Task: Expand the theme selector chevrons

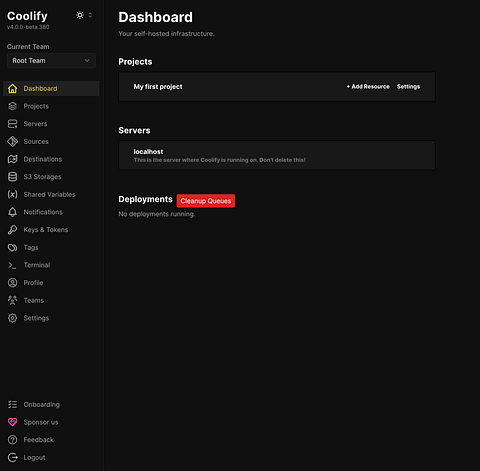Action: click(x=90, y=15)
